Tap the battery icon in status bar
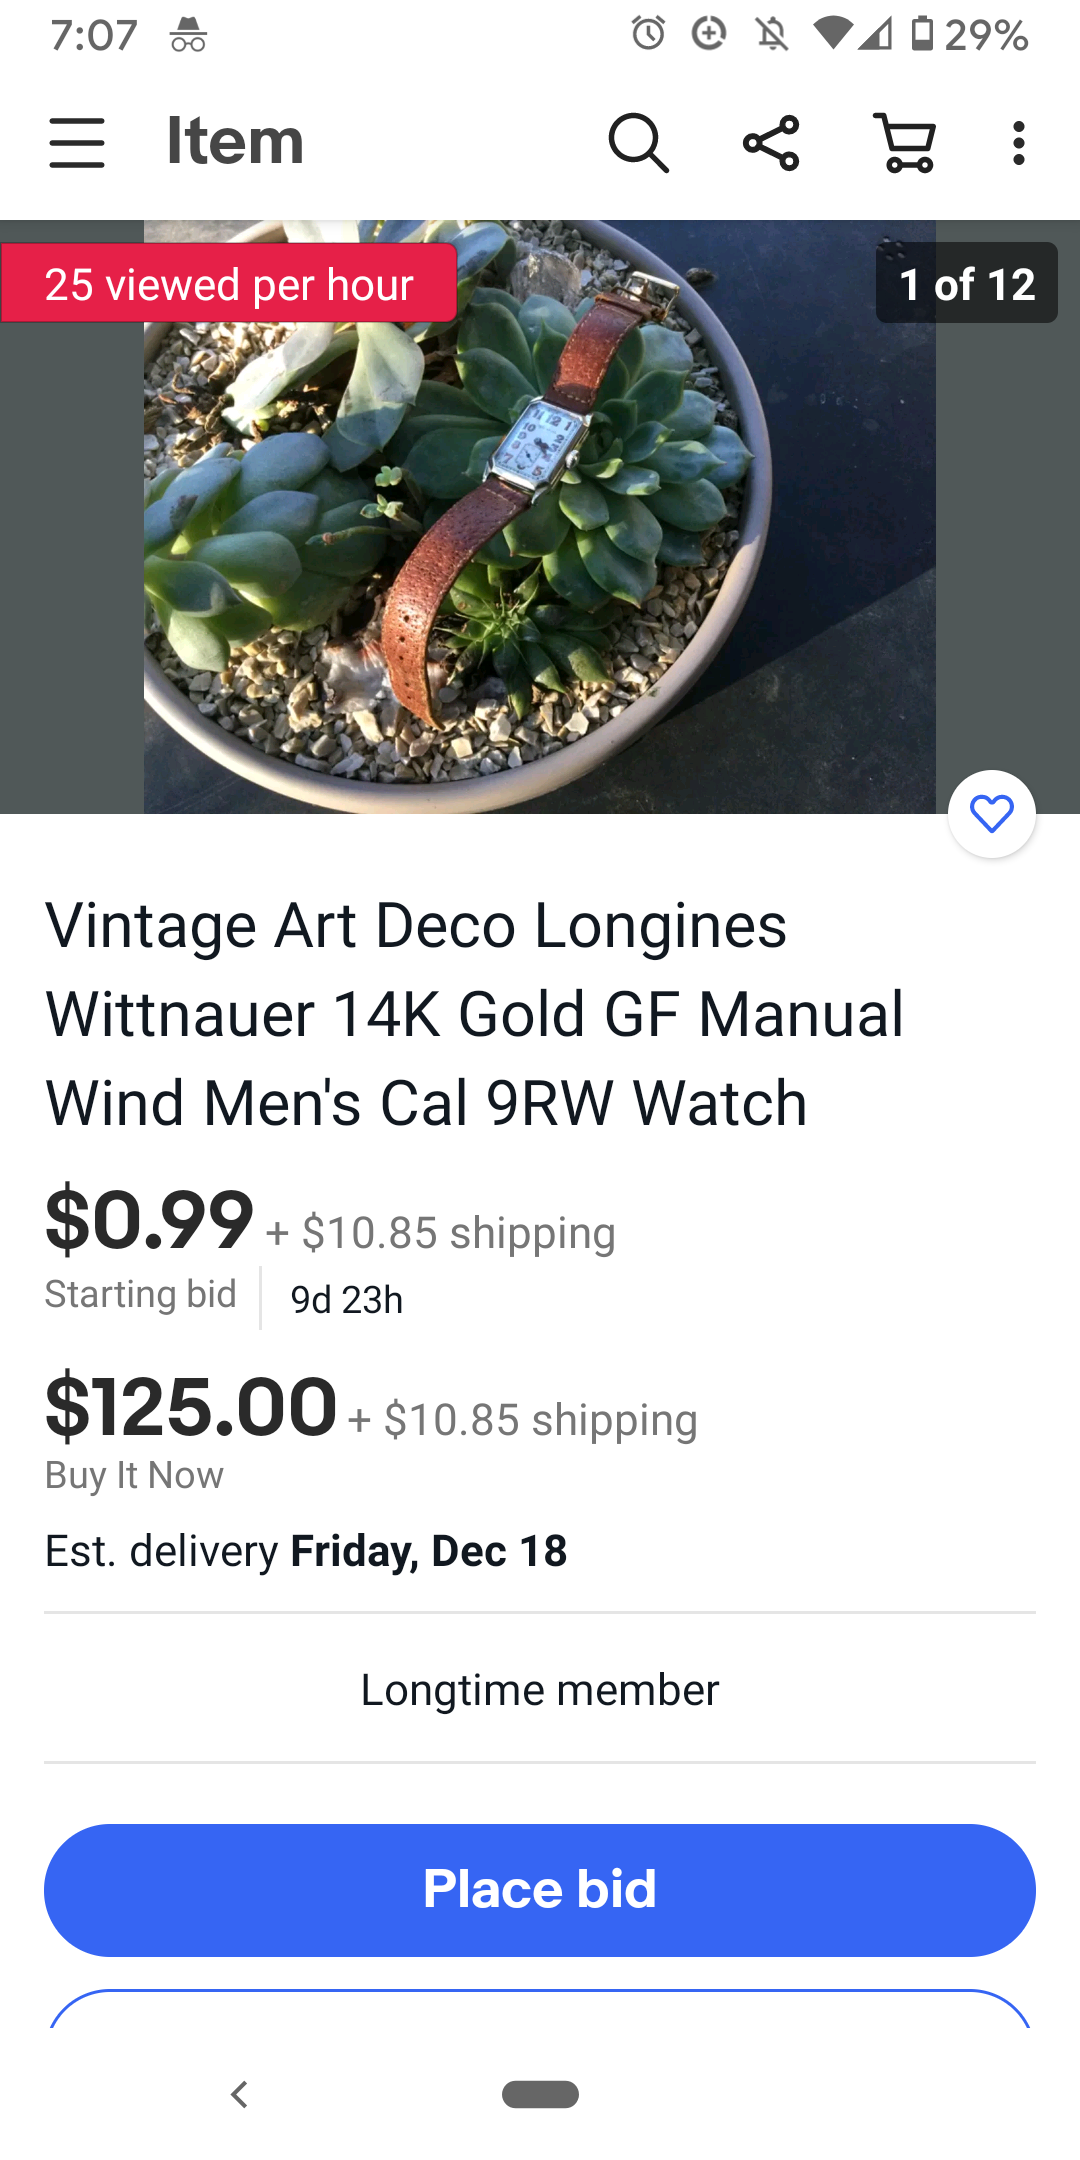Image resolution: width=1080 pixels, height=2160 pixels. (x=922, y=34)
